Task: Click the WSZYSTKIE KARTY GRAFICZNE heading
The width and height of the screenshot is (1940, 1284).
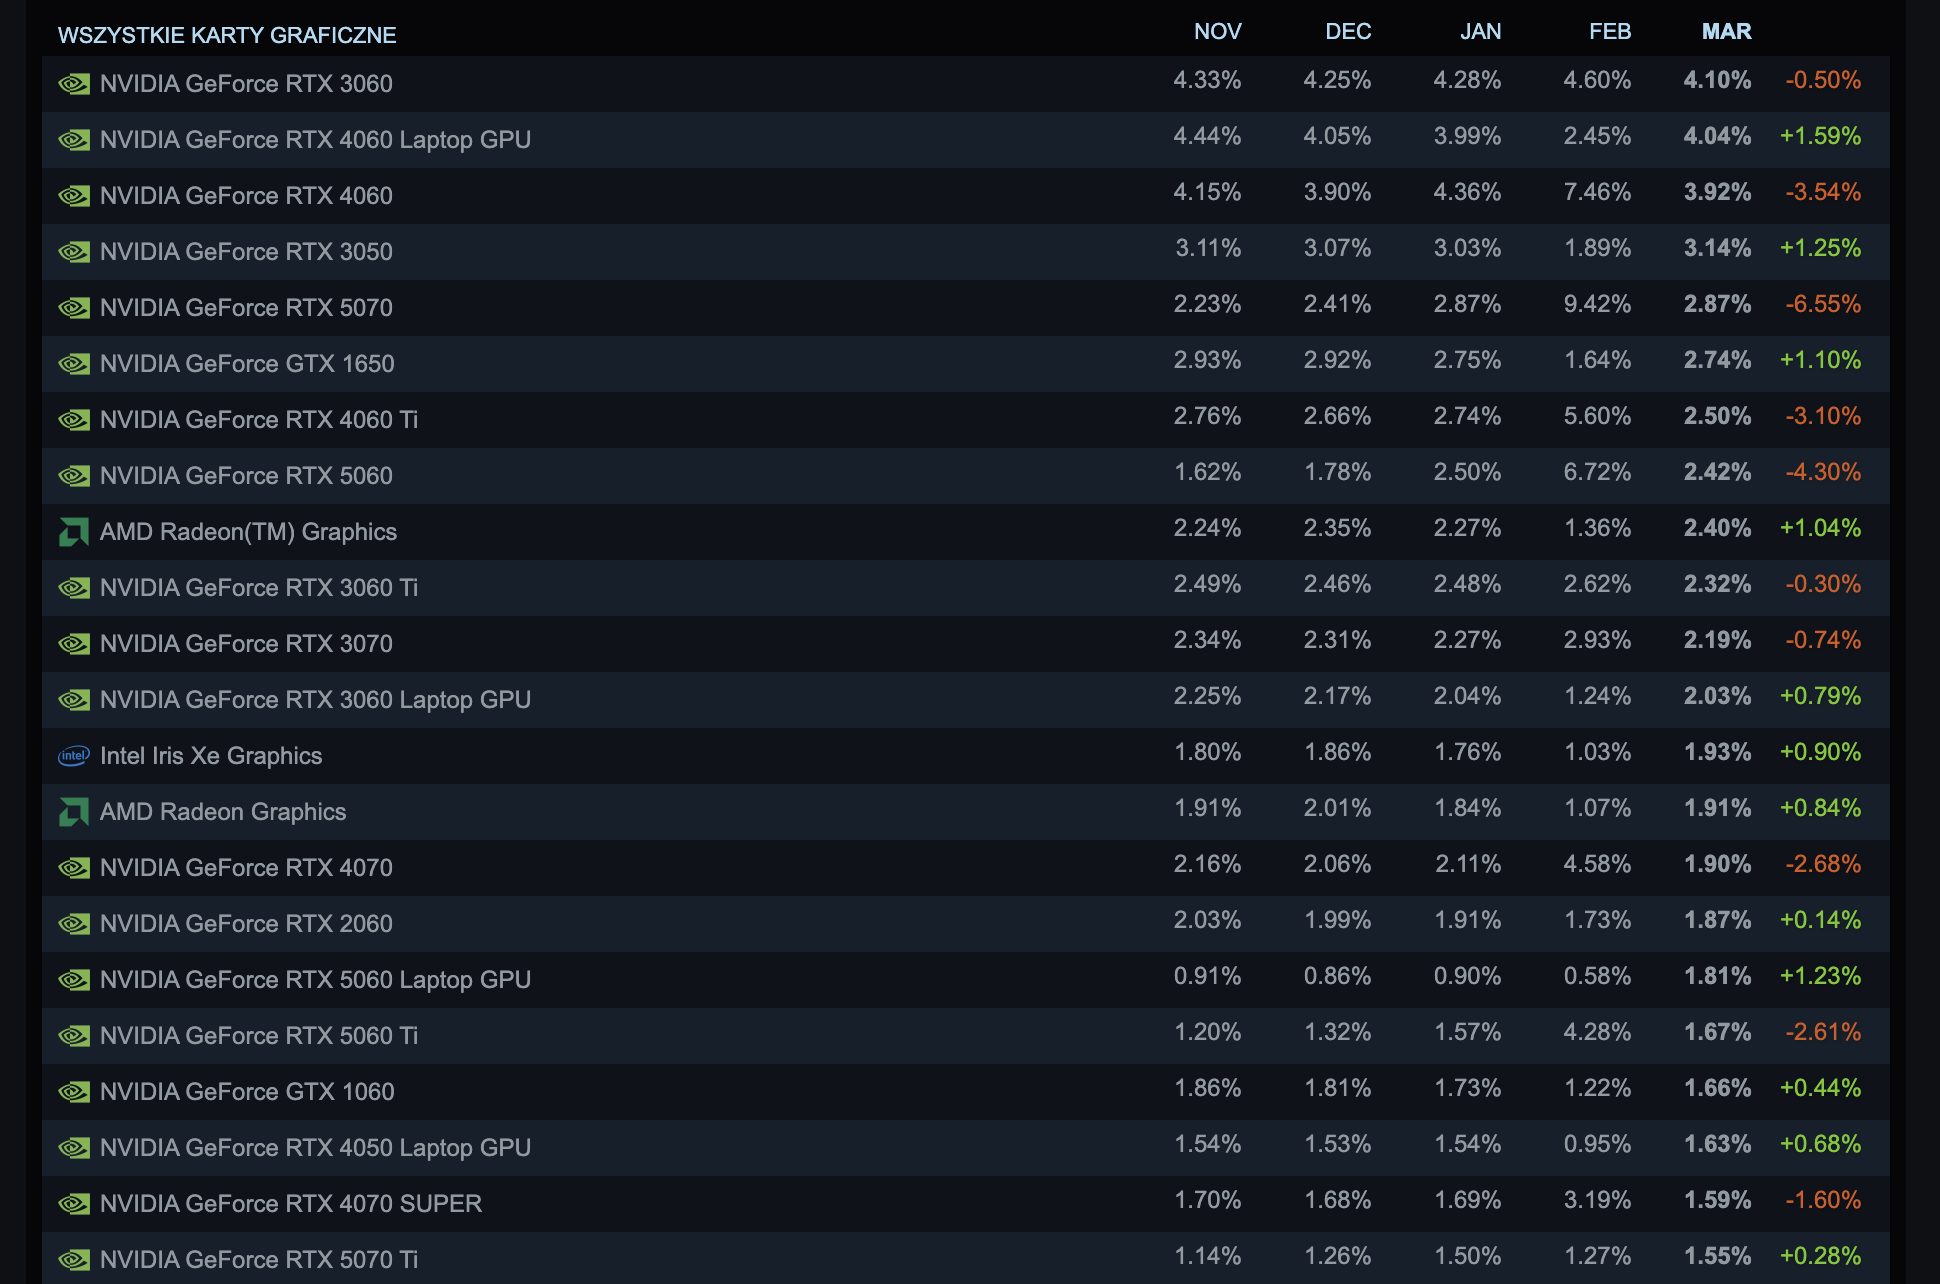Action: click(x=226, y=36)
